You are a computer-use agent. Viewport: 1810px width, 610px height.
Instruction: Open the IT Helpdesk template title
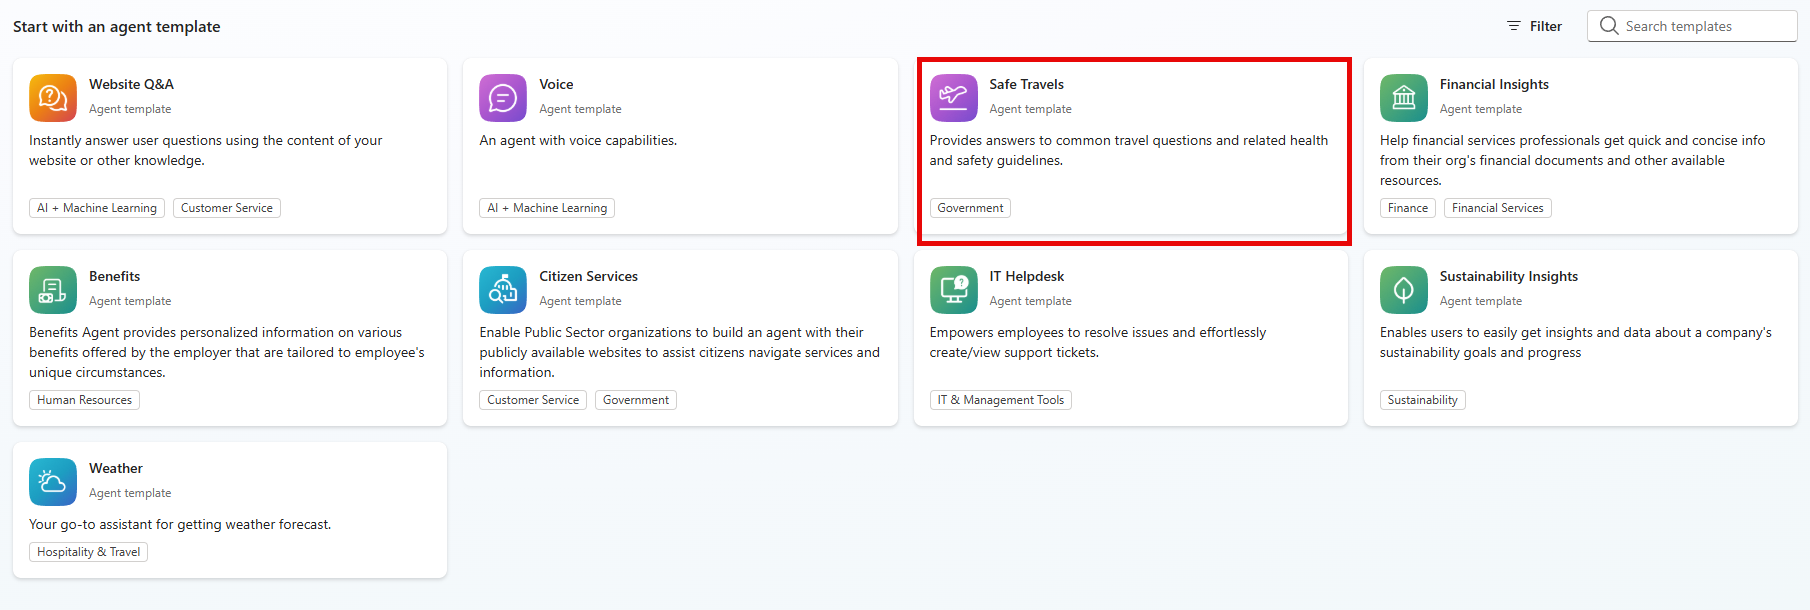1026,276
